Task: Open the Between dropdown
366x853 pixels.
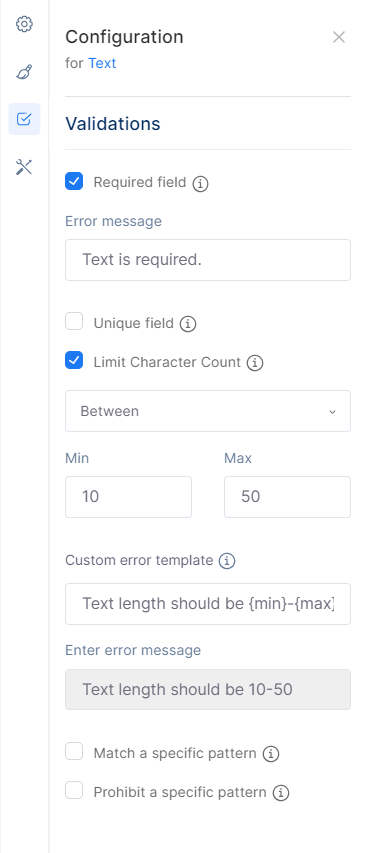Action: (x=208, y=411)
